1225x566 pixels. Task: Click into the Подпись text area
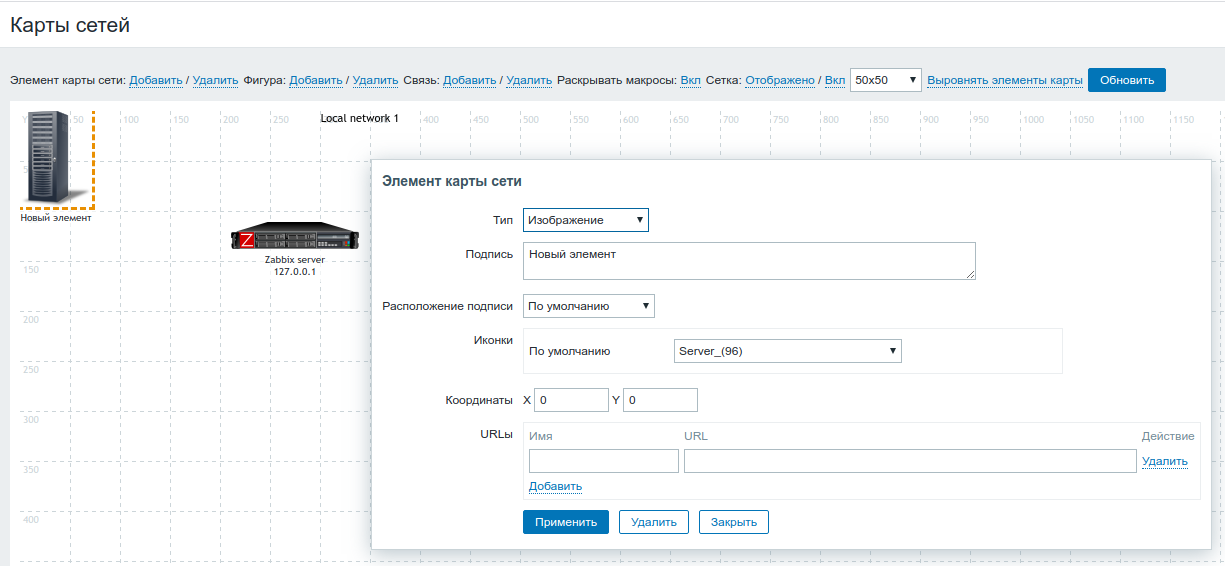pyautogui.click(x=749, y=261)
